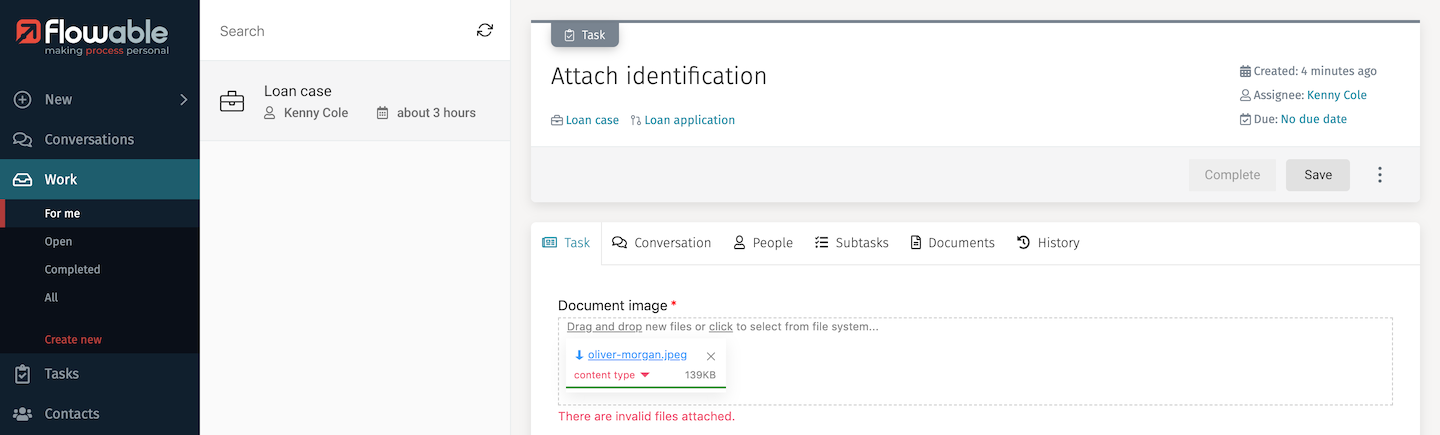Click the Tasks clipboard icon in sidebar
Screen dimensions: 1440x435
tap(22, 374)
